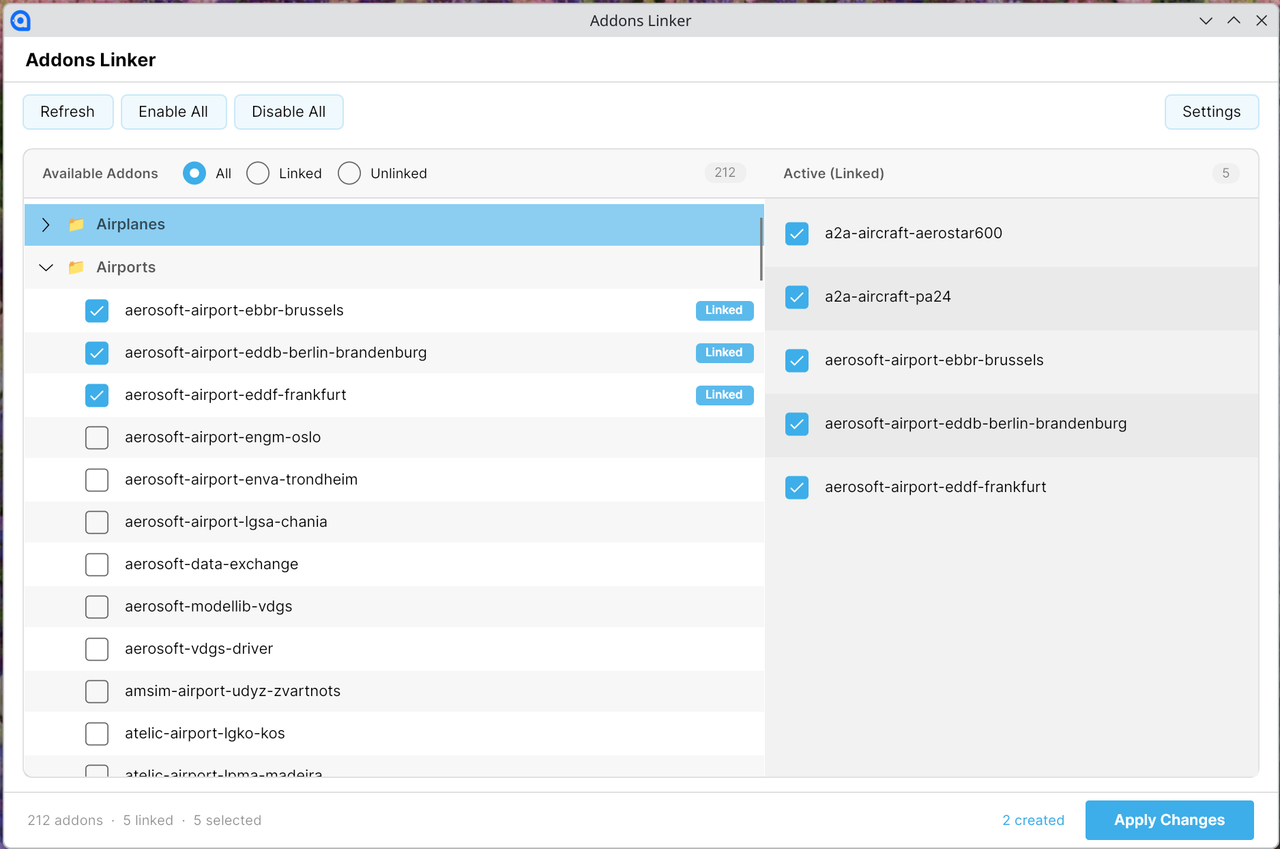Click the Linked badge on eddb-berlin-brandenburg row
The image size is (1280, 849).
point(724,353)
